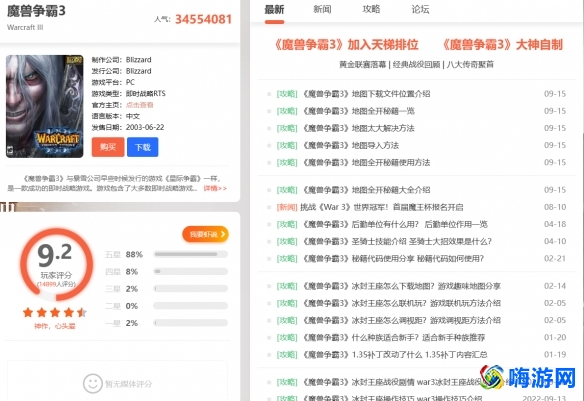Image resolution: width=584 pixels, height=401 pixels.
Task: Open article 冰封王座怎么联机玩
Action: [401, 303]
